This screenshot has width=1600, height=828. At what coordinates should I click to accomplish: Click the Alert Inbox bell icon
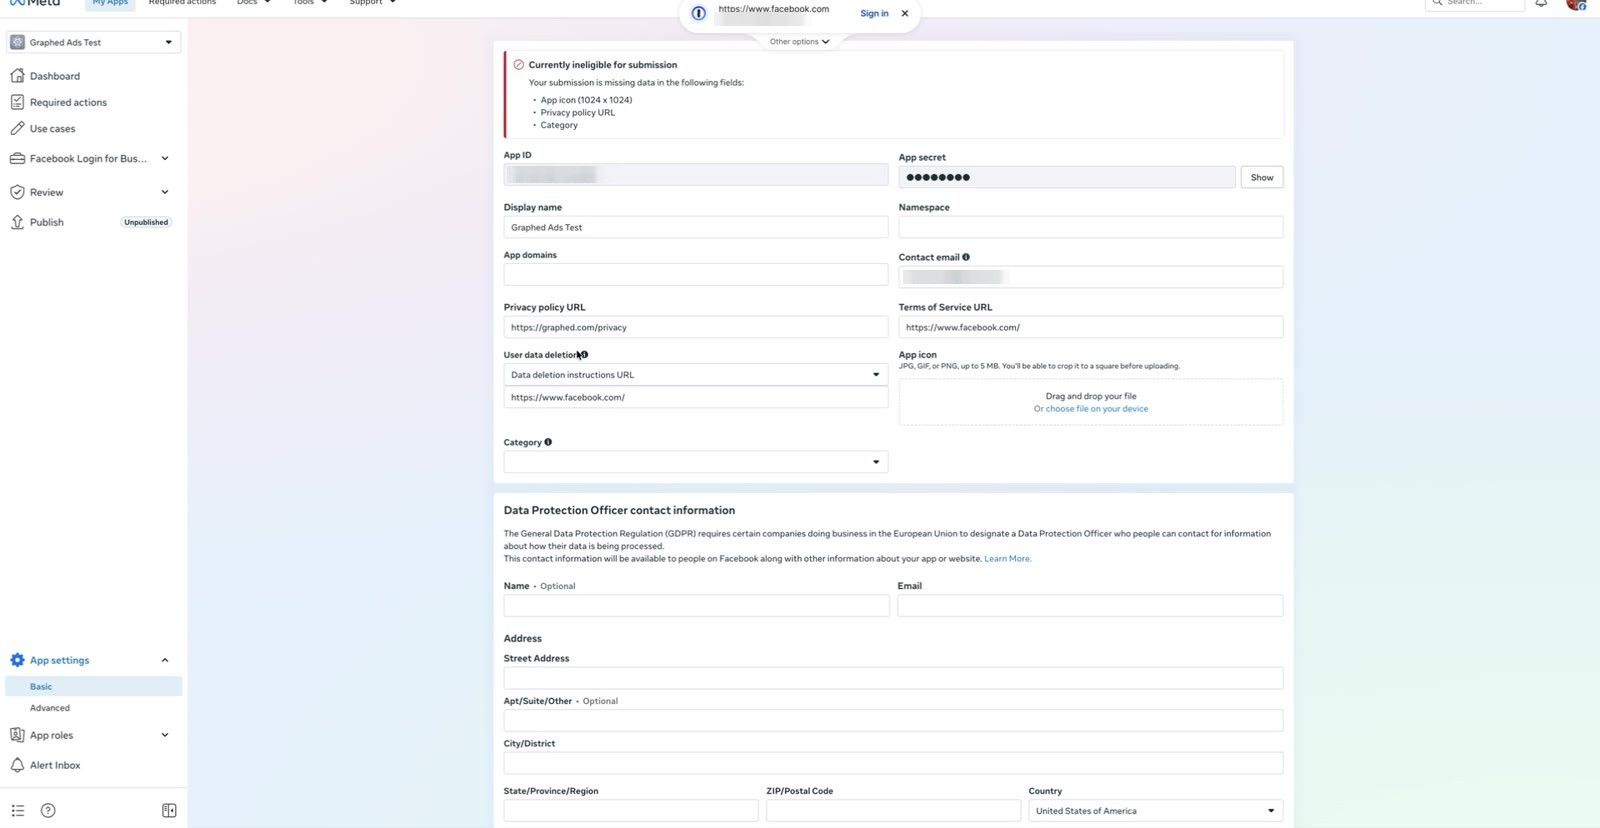click(17, 765)
